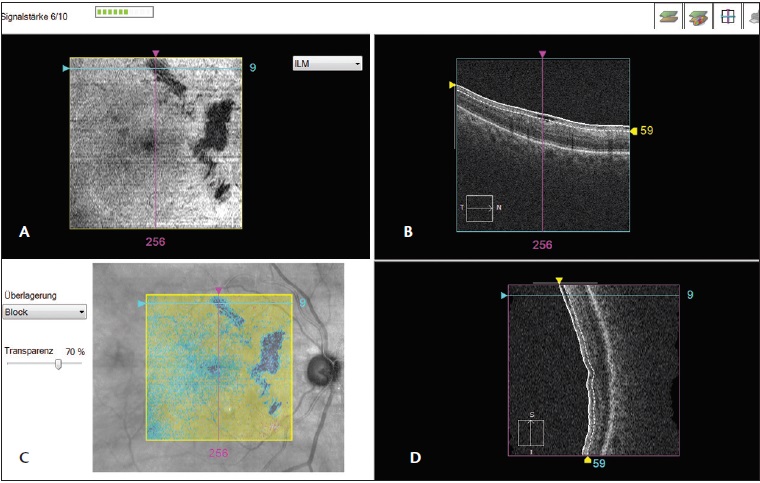Screen dimensions: 760x483
Task: Select the crosshair centering grid icon
Action: pos(727,17)
